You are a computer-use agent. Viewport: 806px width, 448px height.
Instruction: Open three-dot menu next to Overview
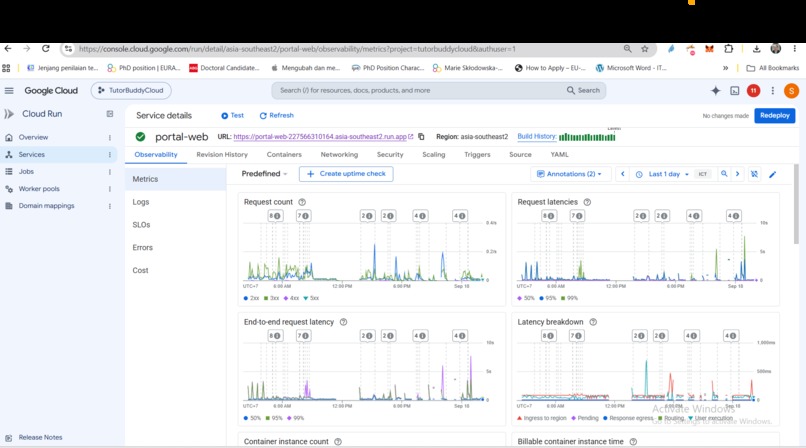(109, 138)
